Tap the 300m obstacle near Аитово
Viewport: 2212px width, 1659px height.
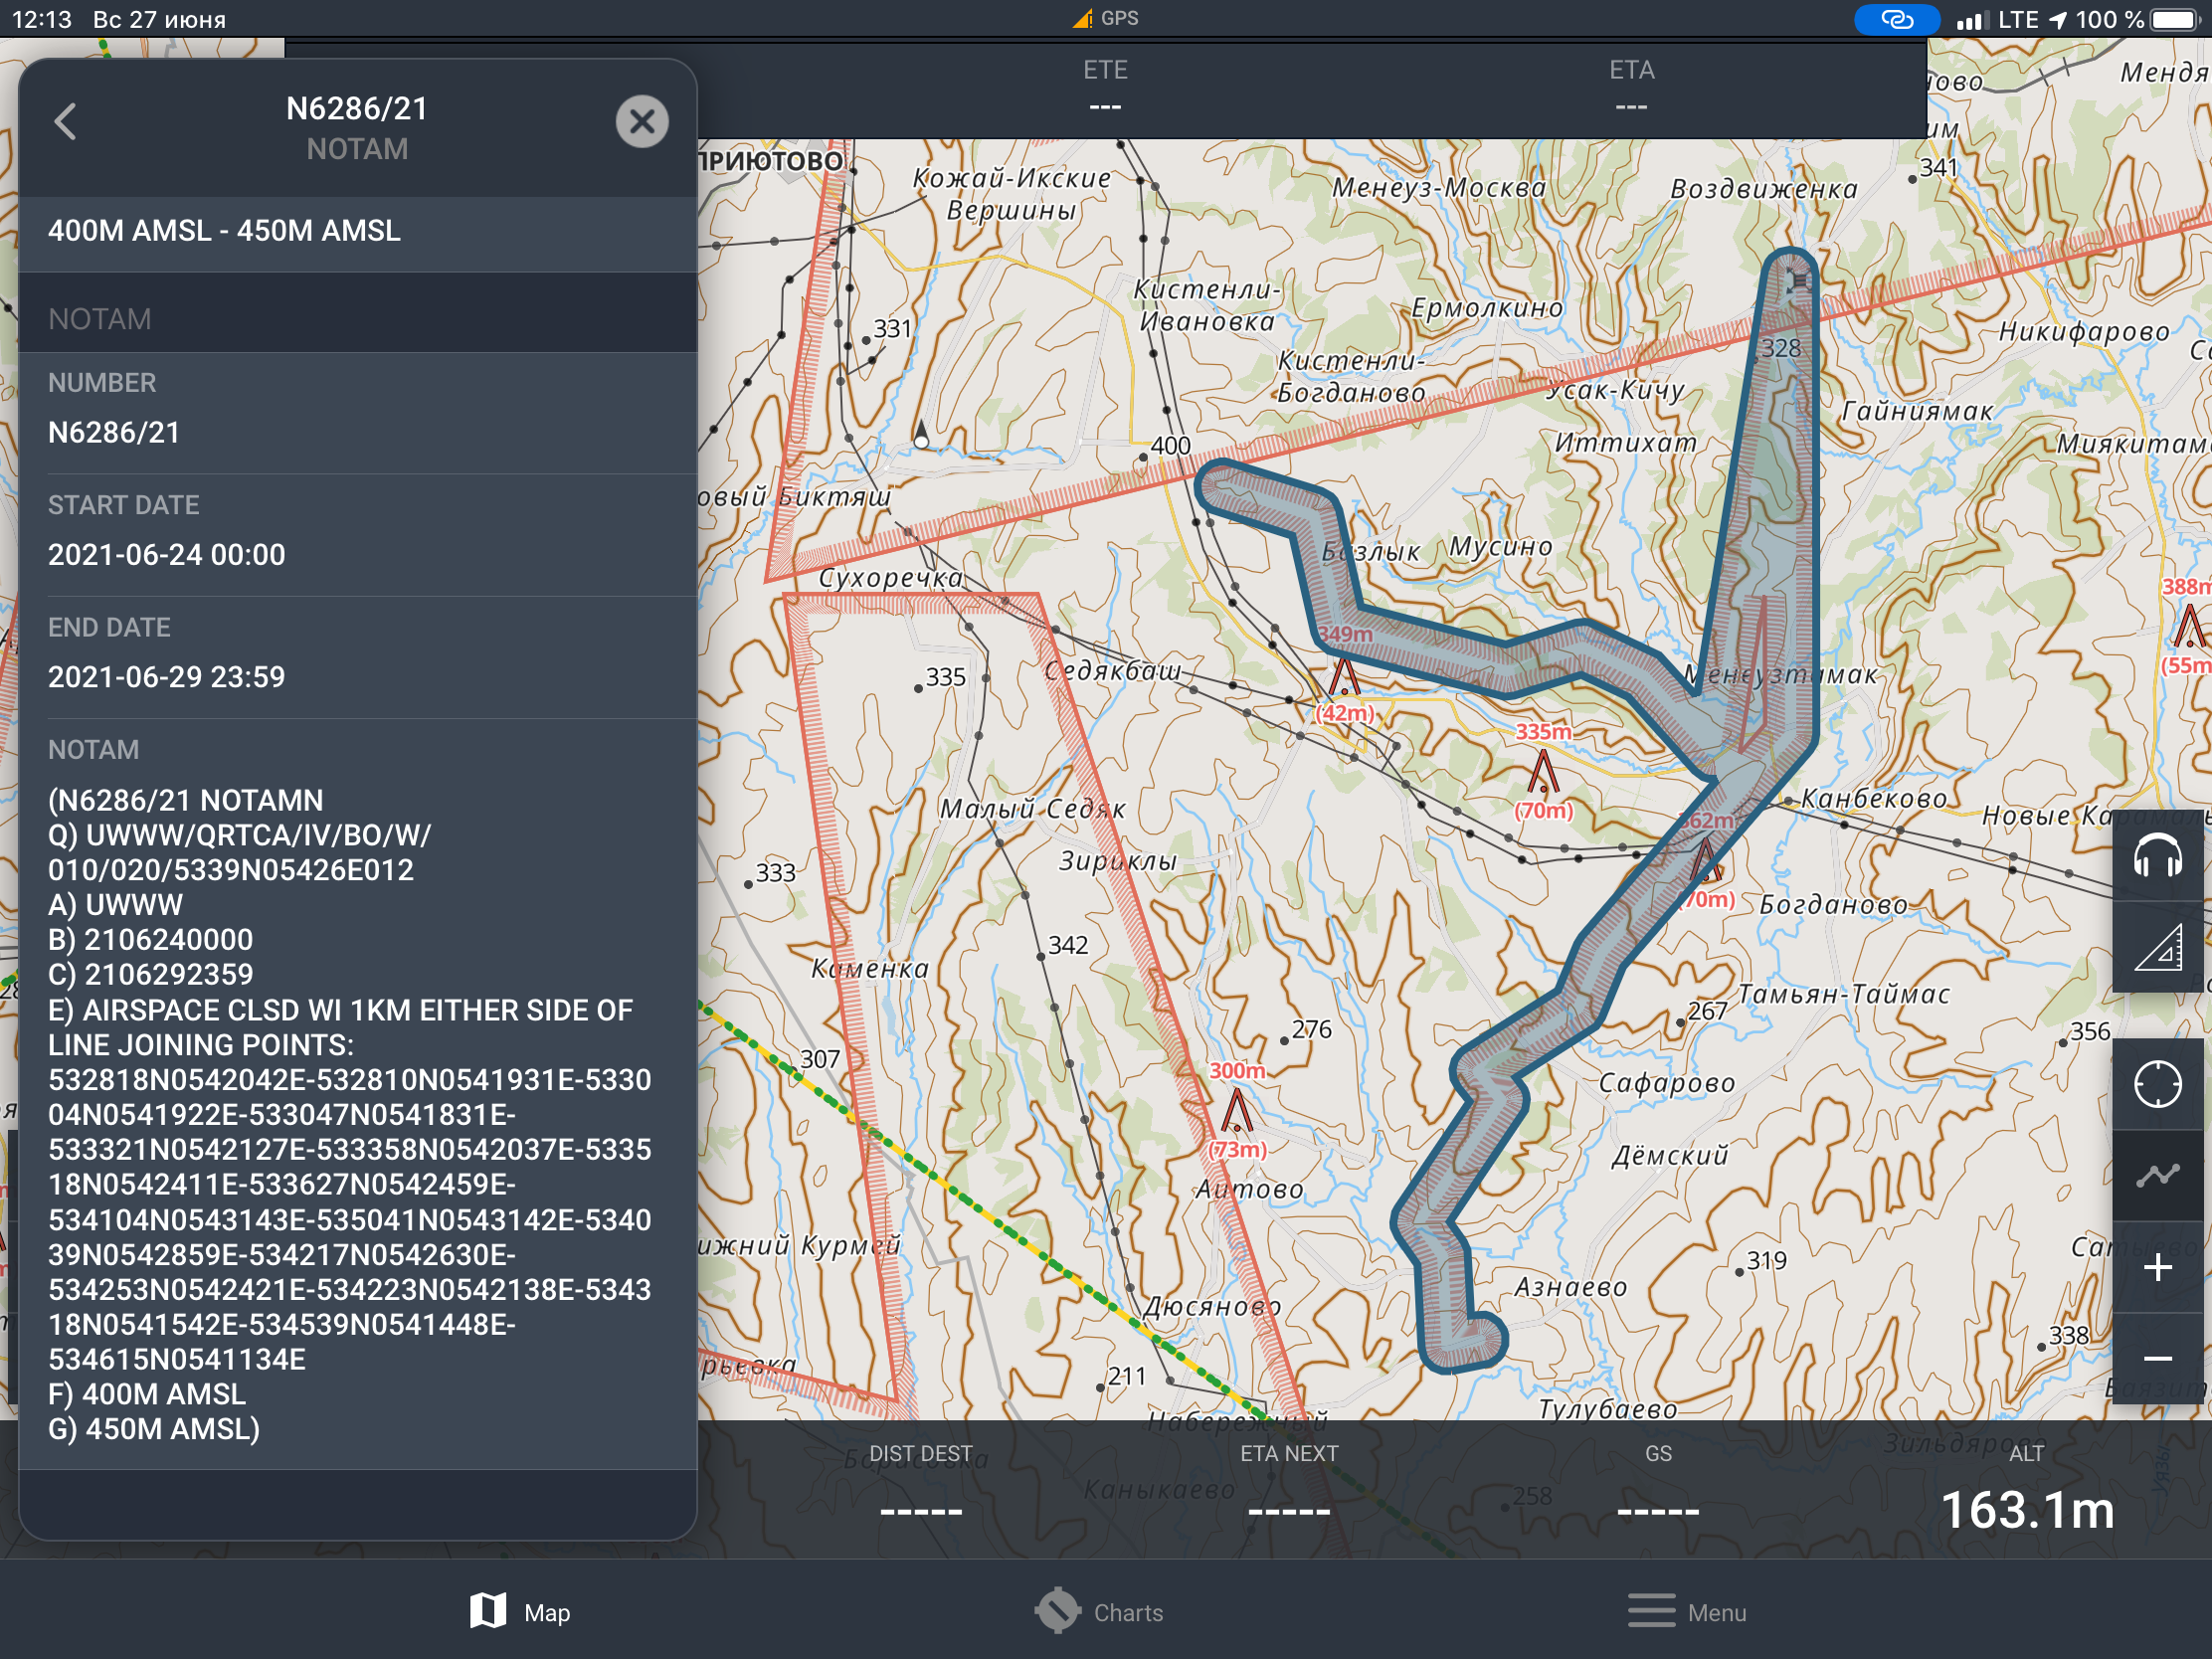1237,1110
